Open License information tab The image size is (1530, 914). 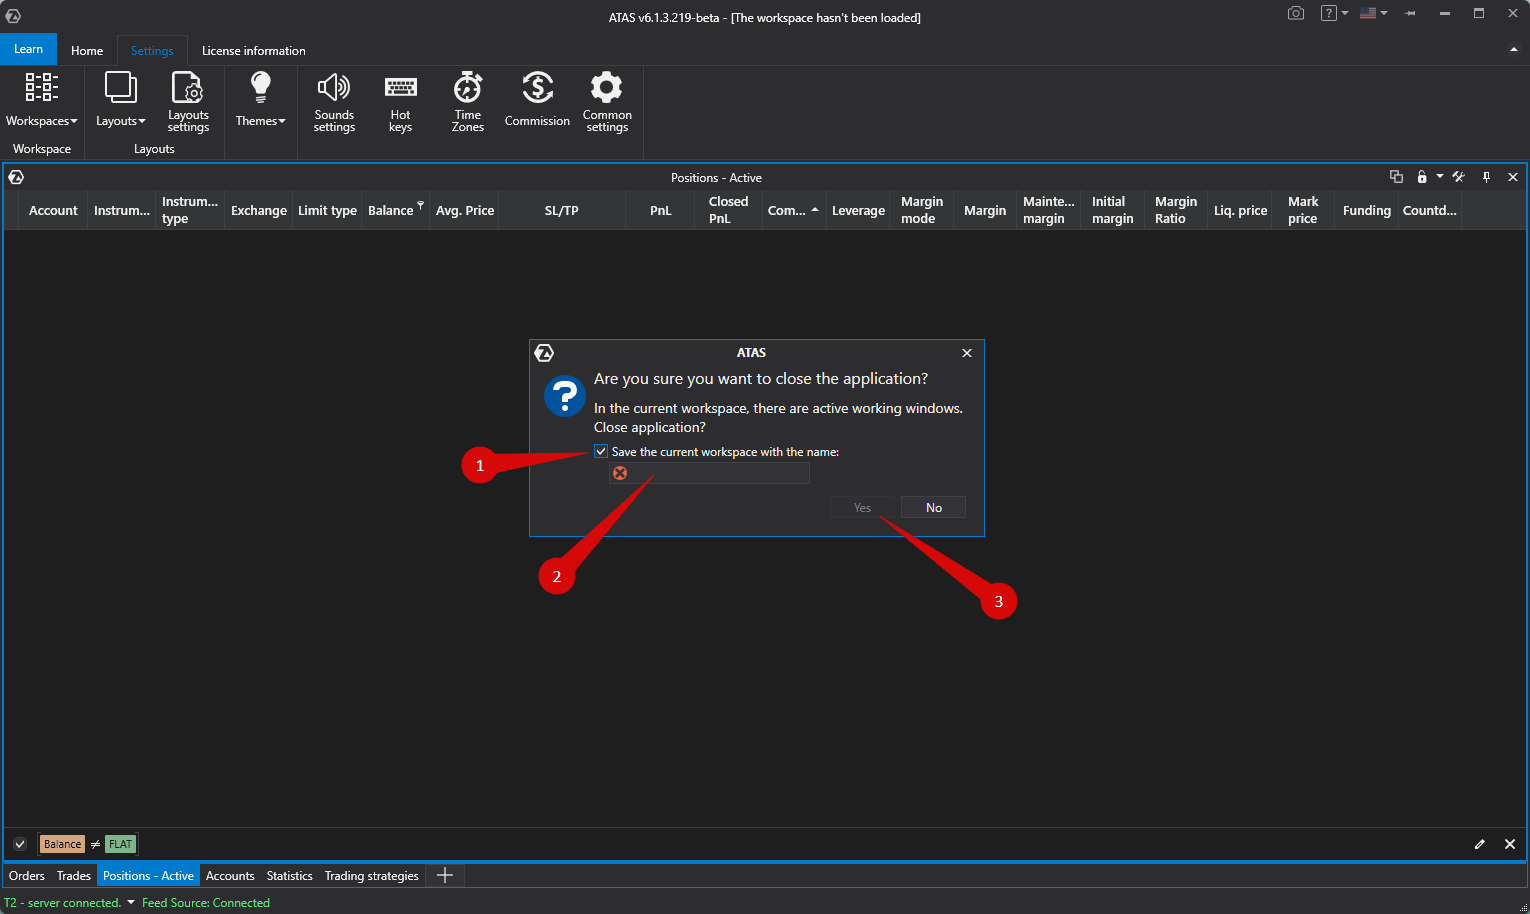point(254,50)
